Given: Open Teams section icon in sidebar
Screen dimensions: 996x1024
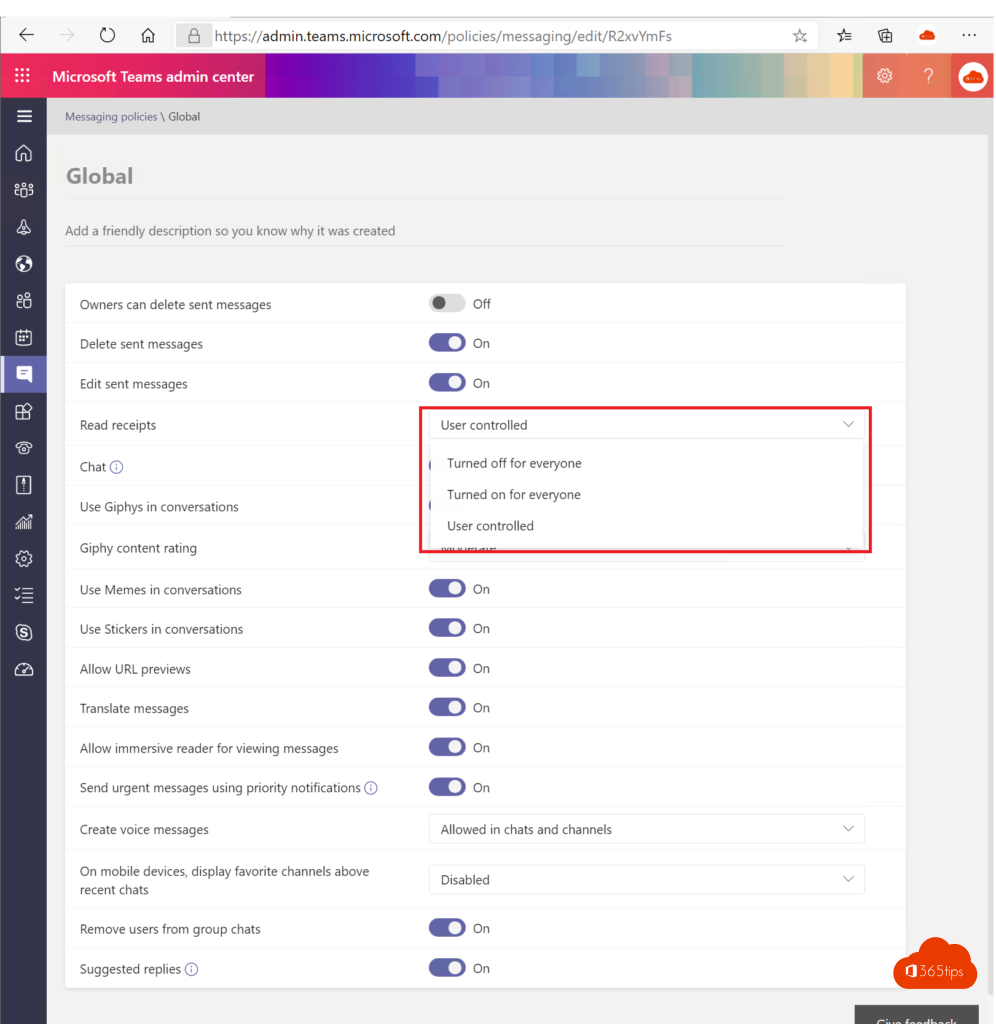Looking at the screenshot, I should tap(24, 190).
